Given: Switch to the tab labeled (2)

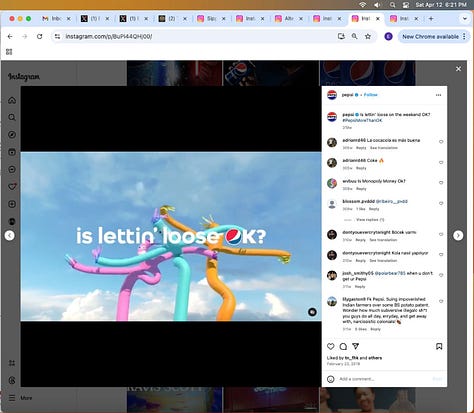Looking at the screenshot, I should coord(173,19).
